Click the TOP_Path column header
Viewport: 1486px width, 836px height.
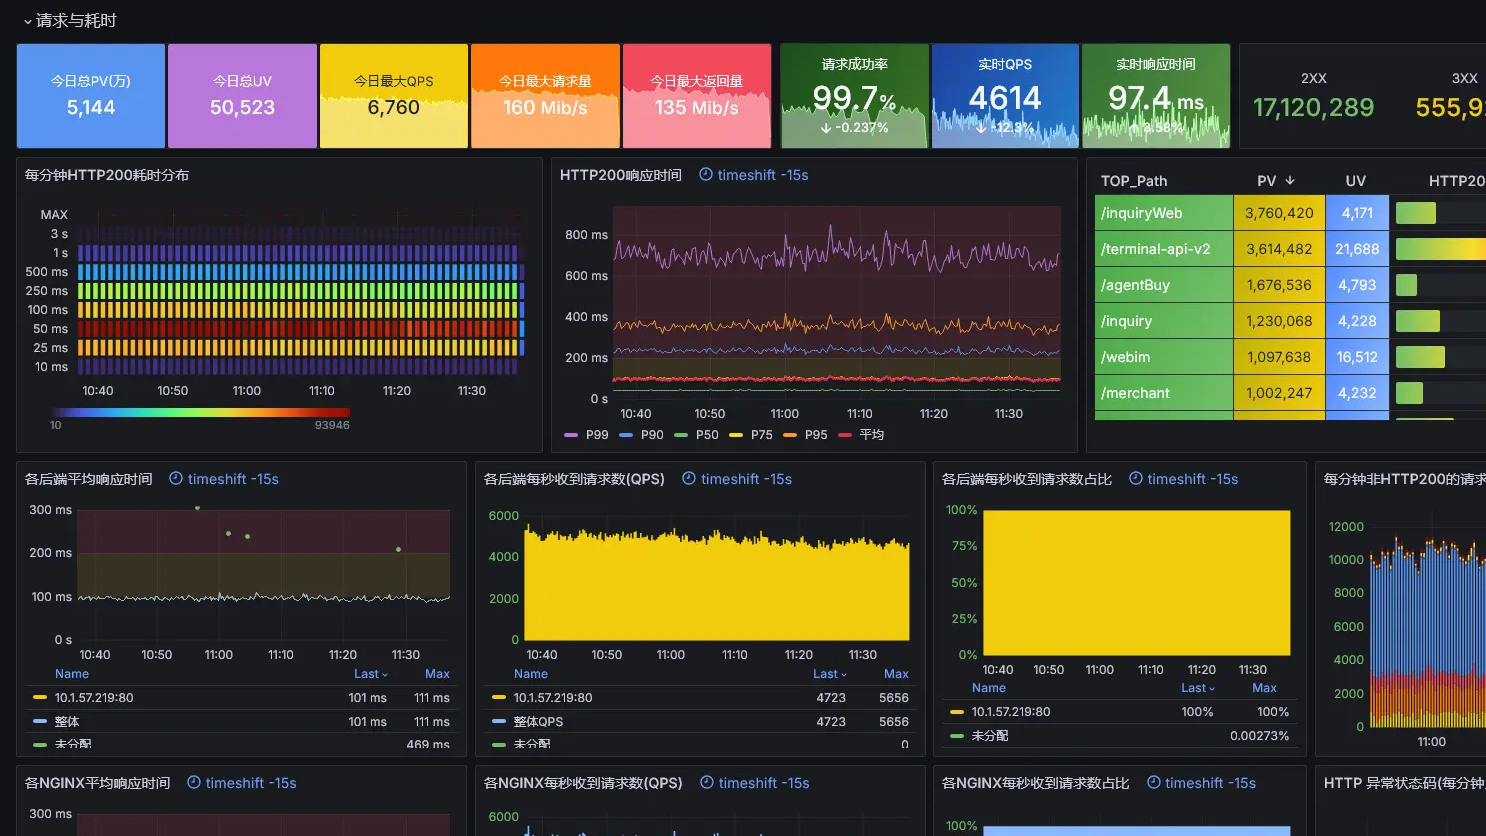coord(1134,181)
